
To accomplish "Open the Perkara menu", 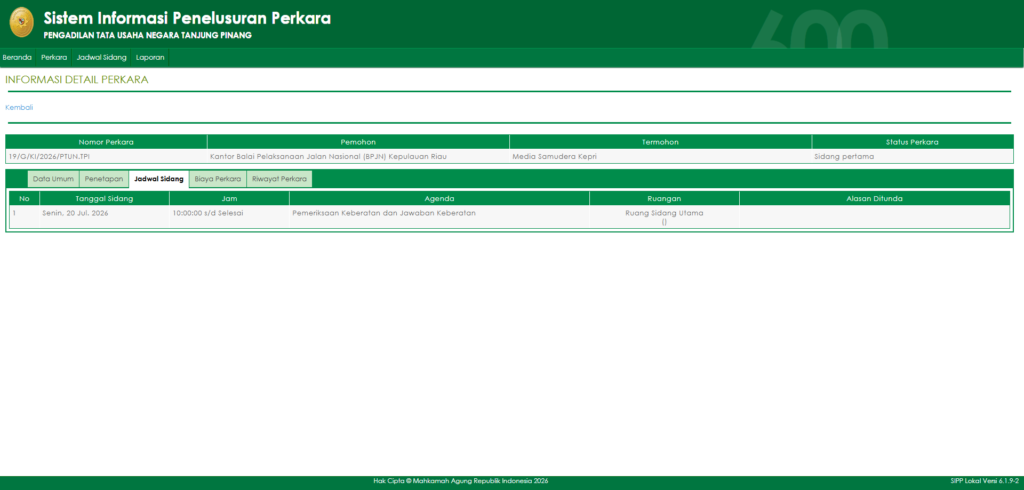I will click(54, 57).
